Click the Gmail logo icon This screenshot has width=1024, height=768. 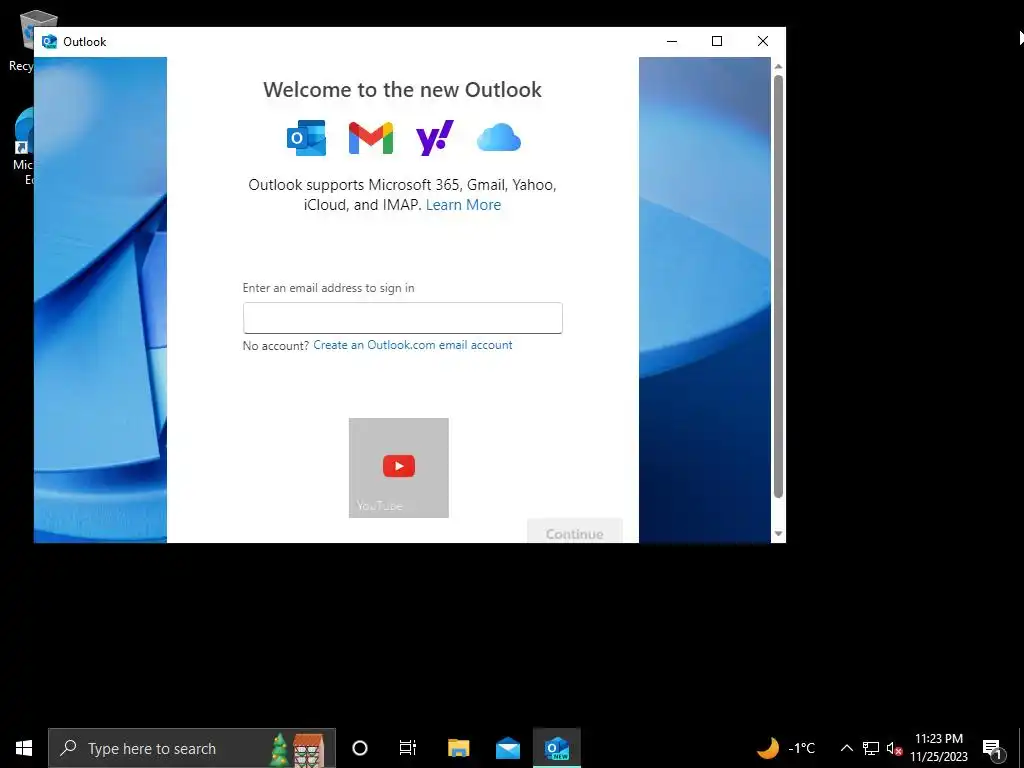point(370,138)
